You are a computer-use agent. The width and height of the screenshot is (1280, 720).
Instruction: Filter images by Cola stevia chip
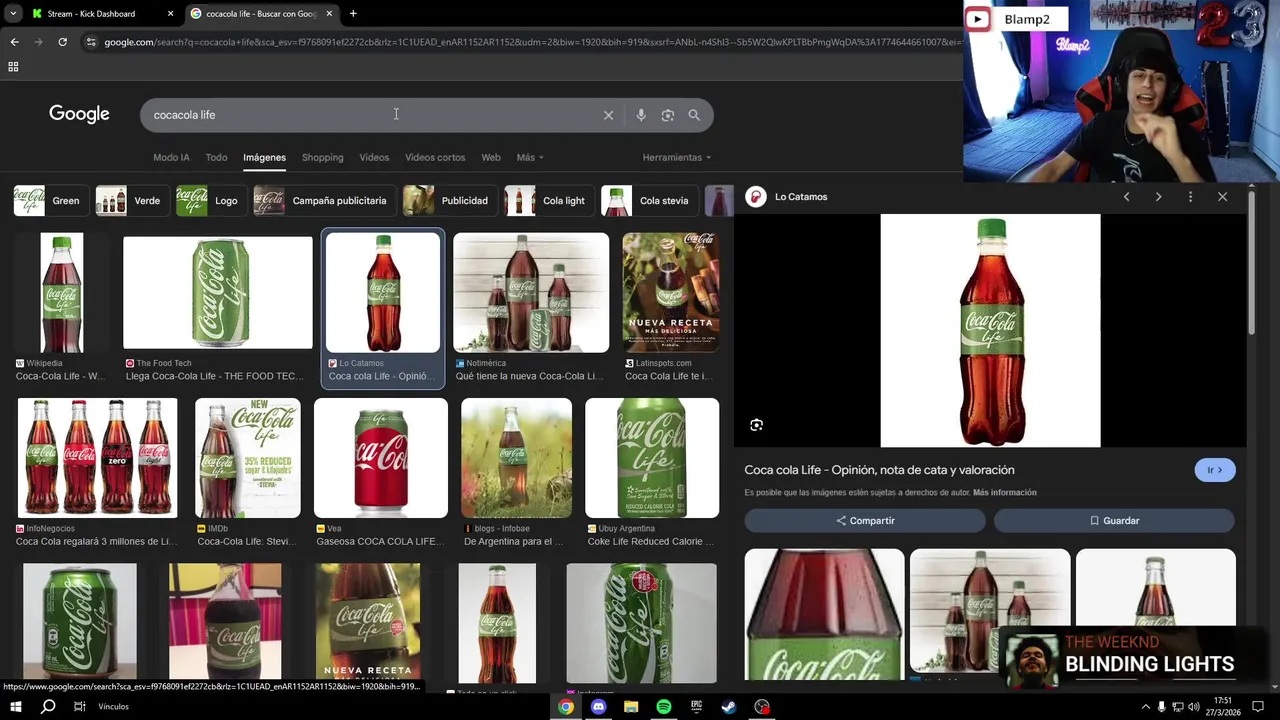point(648,201)
